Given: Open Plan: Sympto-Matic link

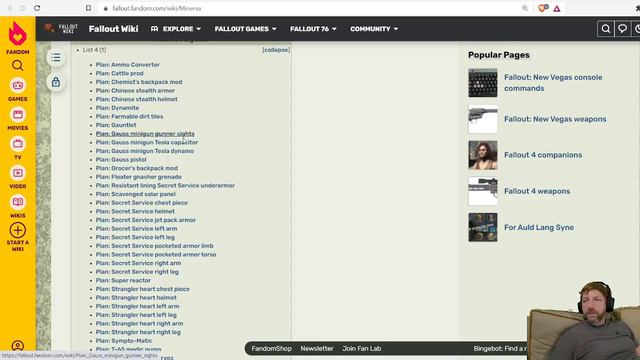Looking at the screenshot, I should pos(124,341).
